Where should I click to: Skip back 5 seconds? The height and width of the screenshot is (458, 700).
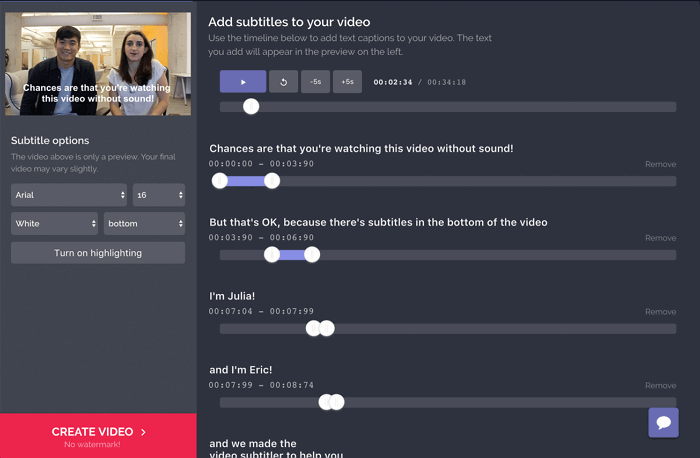(316, 82)
